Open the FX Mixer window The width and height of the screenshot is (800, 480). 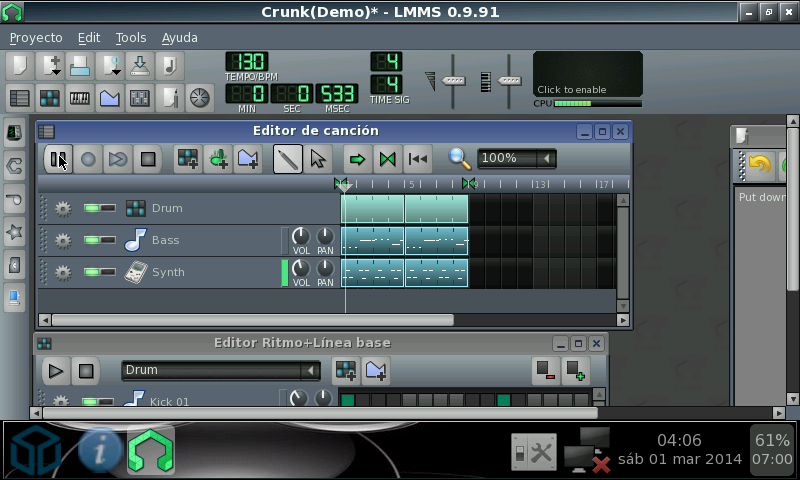click(139, 98)
